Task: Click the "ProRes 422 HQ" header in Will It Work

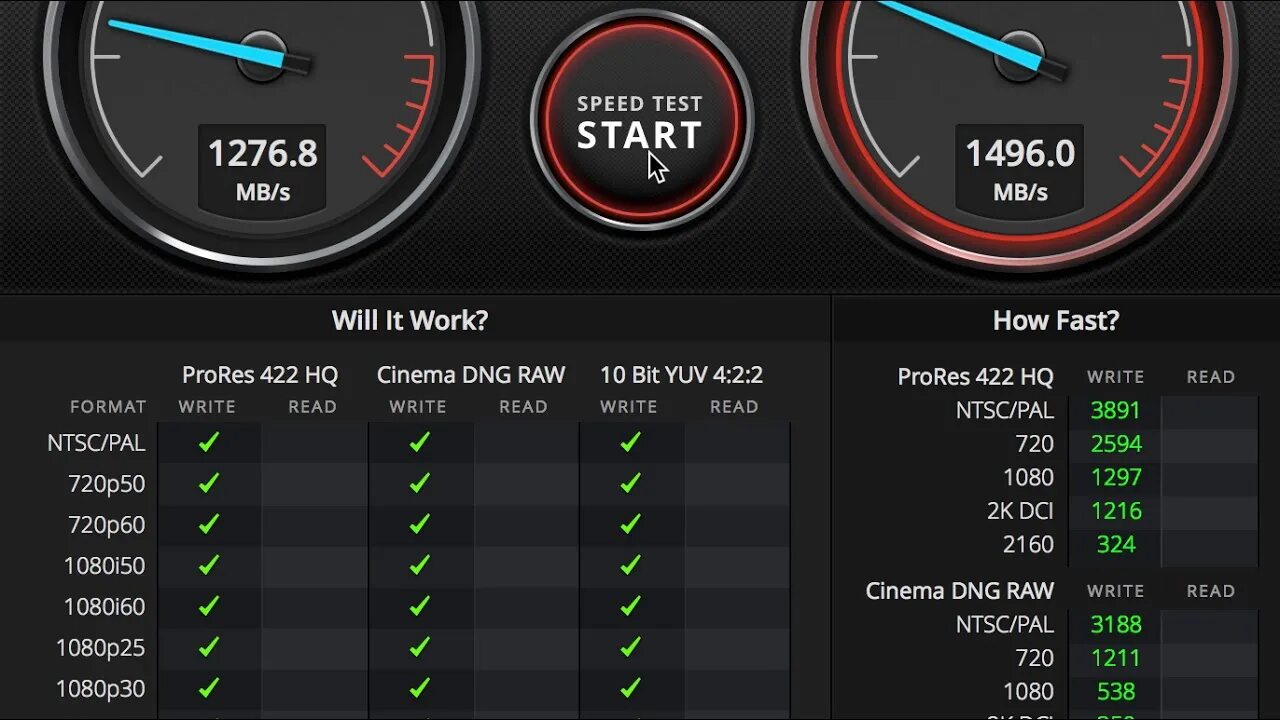Action: coord(260,375)
